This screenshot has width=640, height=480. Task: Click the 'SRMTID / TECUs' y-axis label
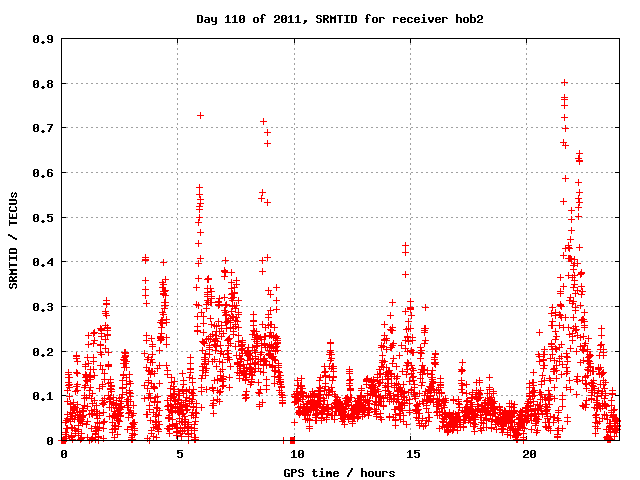[14, 240]
